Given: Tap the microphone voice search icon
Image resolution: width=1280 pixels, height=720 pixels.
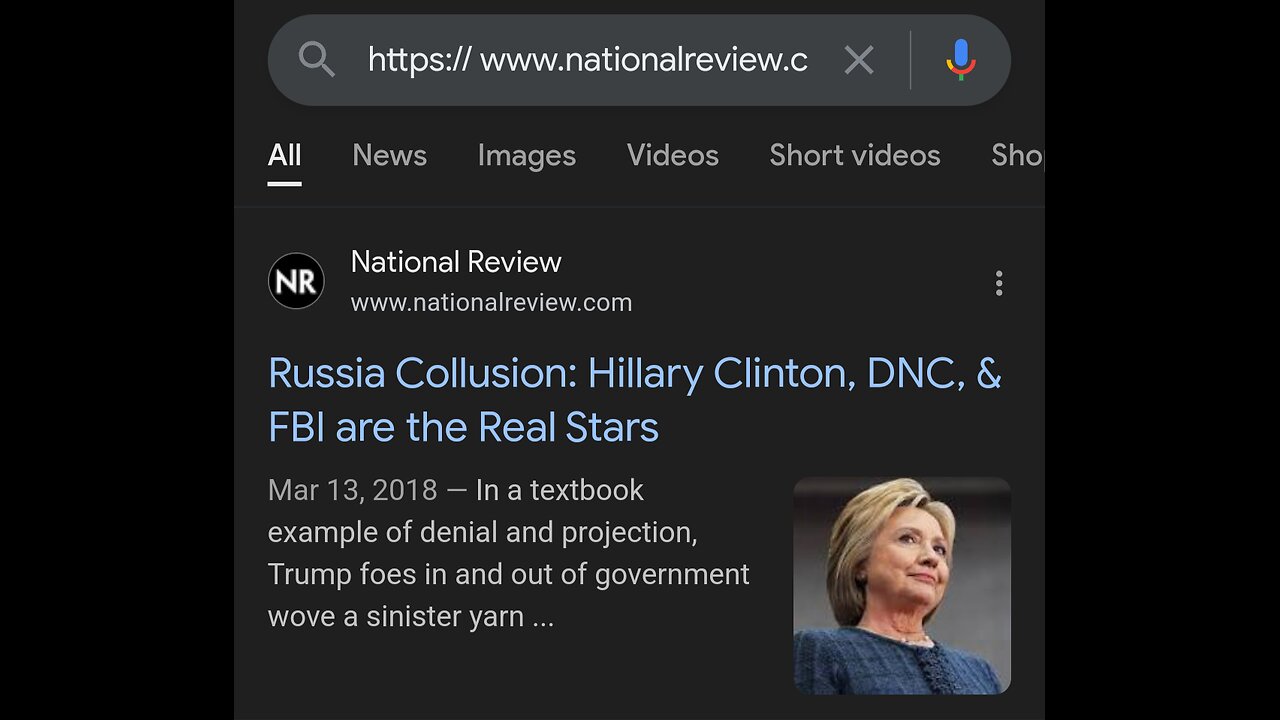Looking at the screenshot, I should (x=960, y=60).
